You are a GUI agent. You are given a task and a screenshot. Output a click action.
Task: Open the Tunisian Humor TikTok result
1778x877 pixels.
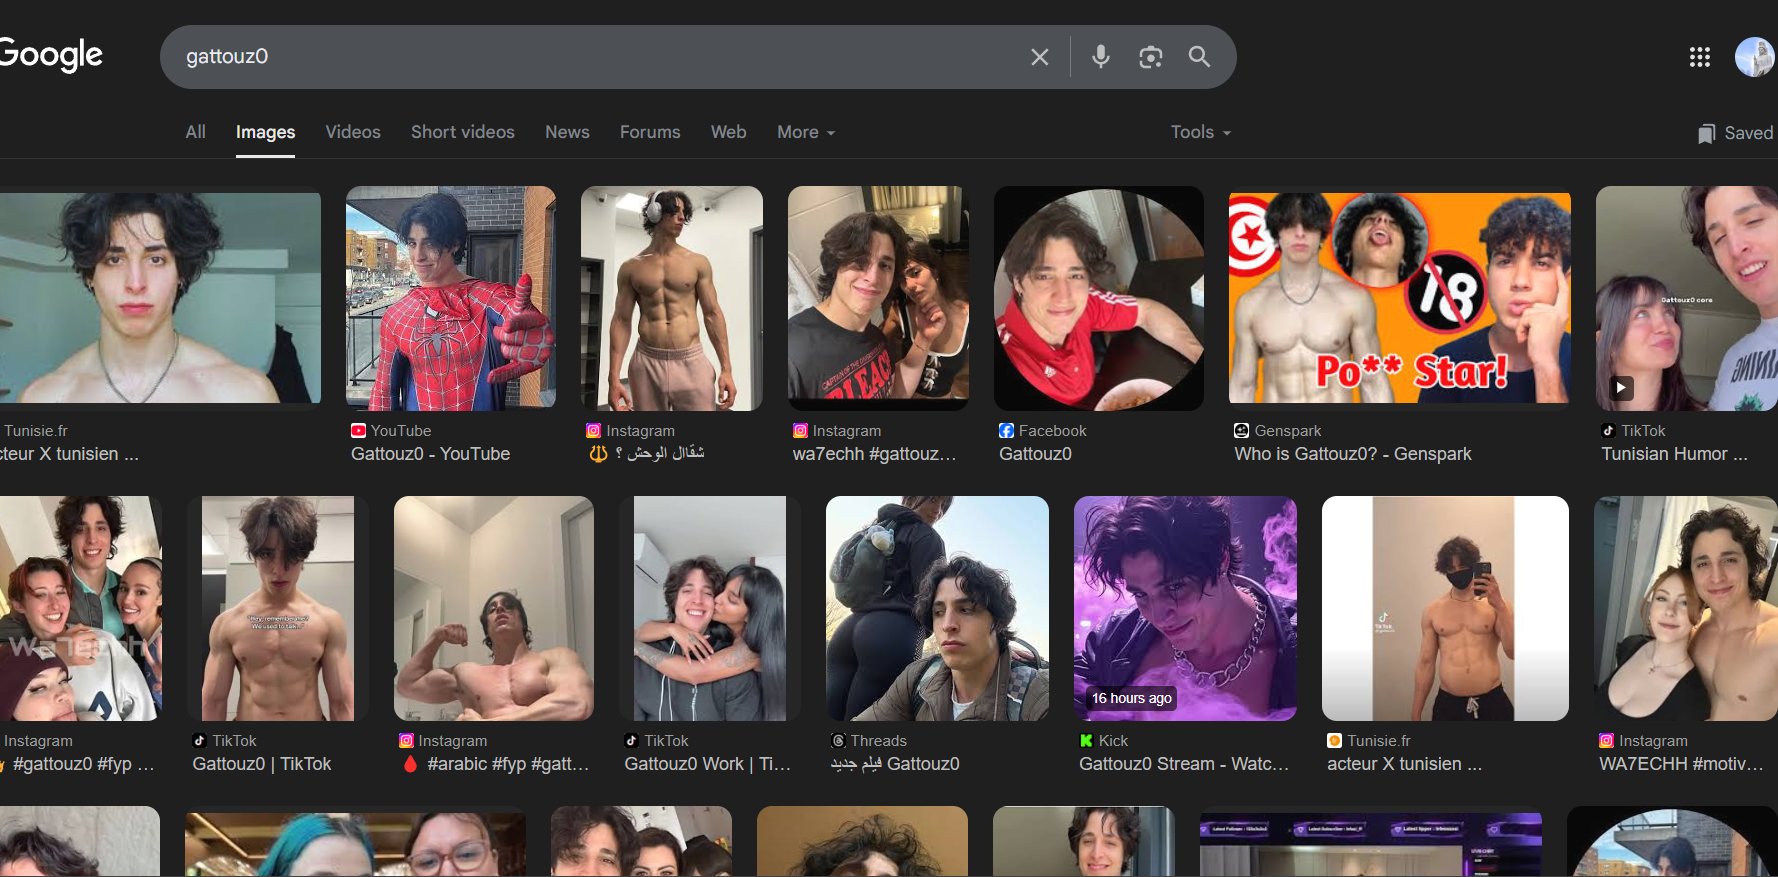1675,454
